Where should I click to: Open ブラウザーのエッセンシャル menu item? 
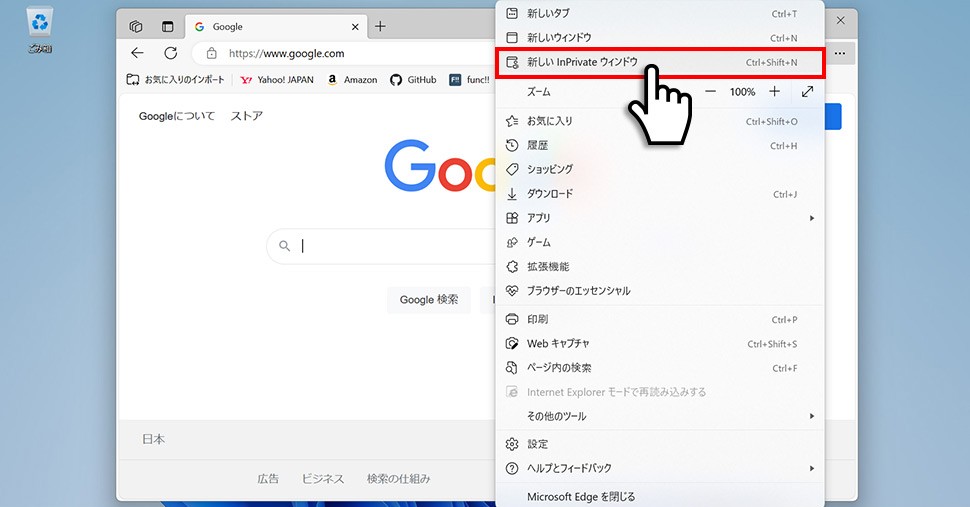660,291
